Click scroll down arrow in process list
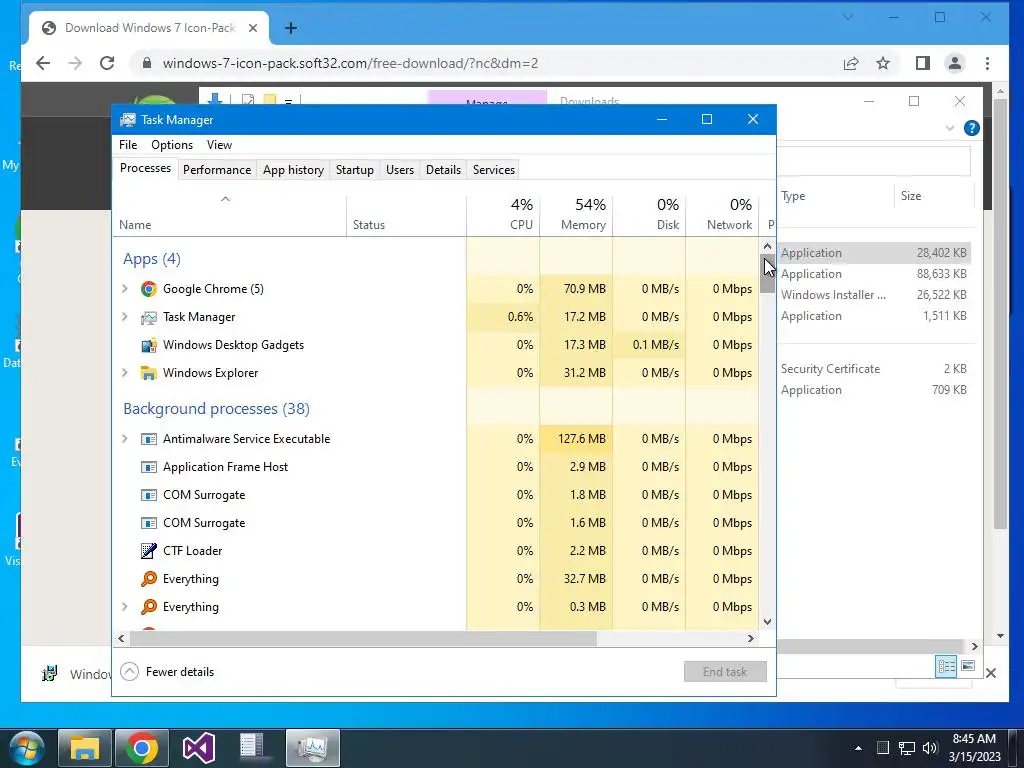The height and width of the screenshot is (768, 1024). coord(767,622)
